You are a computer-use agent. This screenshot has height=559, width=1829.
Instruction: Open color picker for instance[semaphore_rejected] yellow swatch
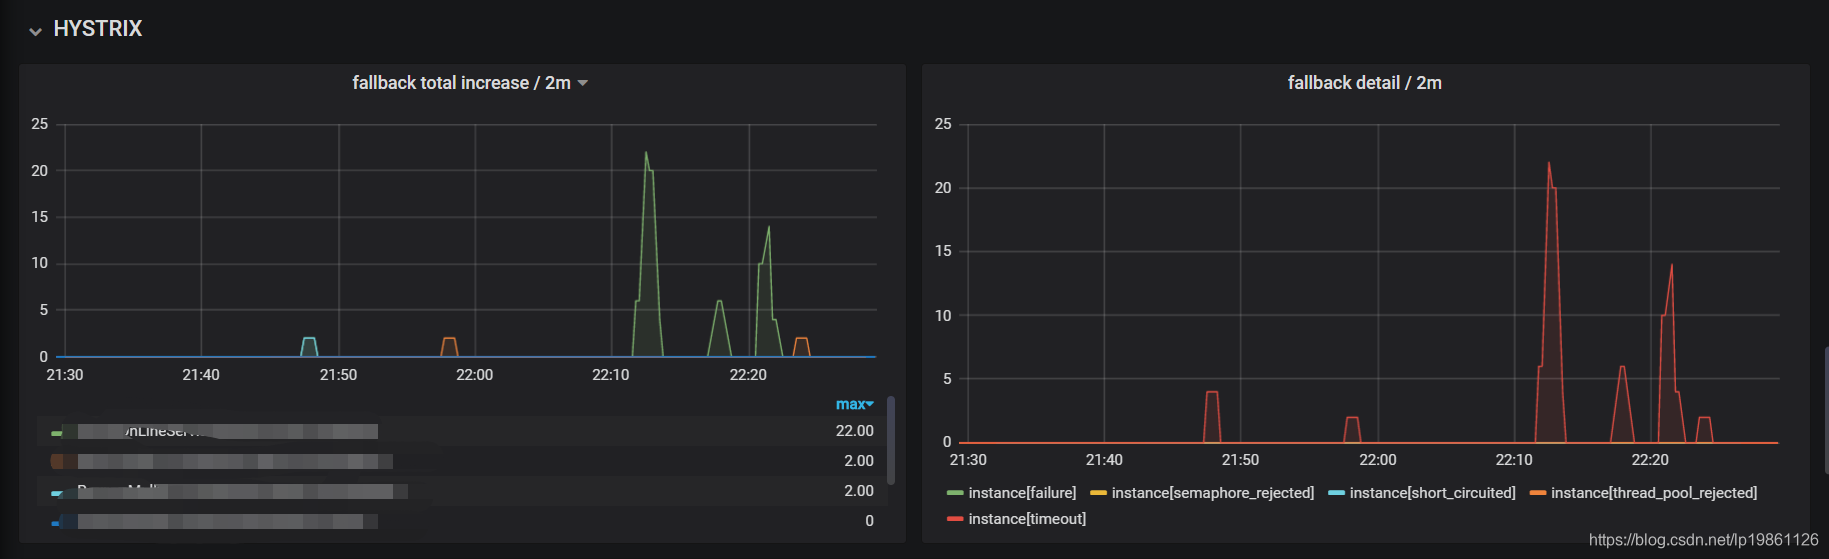coord(1098,493)
